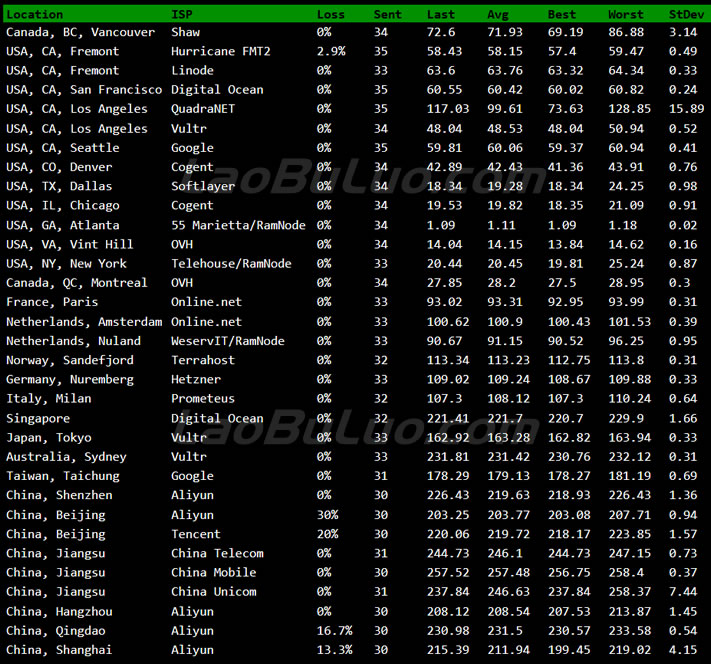Click USA, CO, Denver location
The height and width of the screenshot is (664, 711).
point(59,167)
